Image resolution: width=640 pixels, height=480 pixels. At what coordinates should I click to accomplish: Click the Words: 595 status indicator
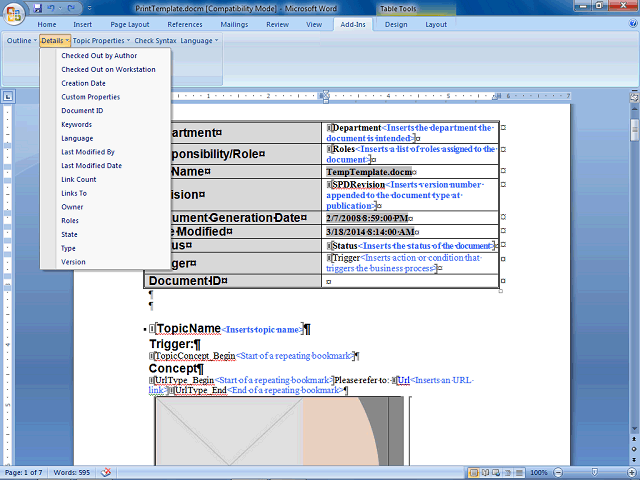pyautogui.click(x=71, y=473)
